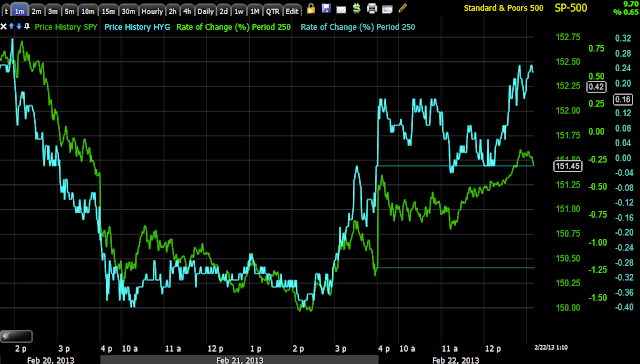Choose the 30m timeframe tab
This screenshot has width=640, height=364.
coord(128,11)
